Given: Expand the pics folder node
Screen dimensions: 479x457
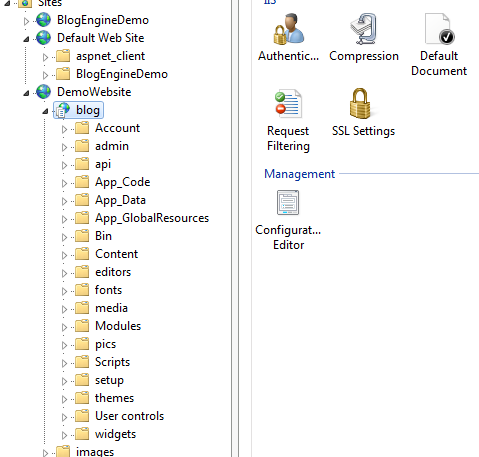Looking at the screenshot, I should coord(64,345).
